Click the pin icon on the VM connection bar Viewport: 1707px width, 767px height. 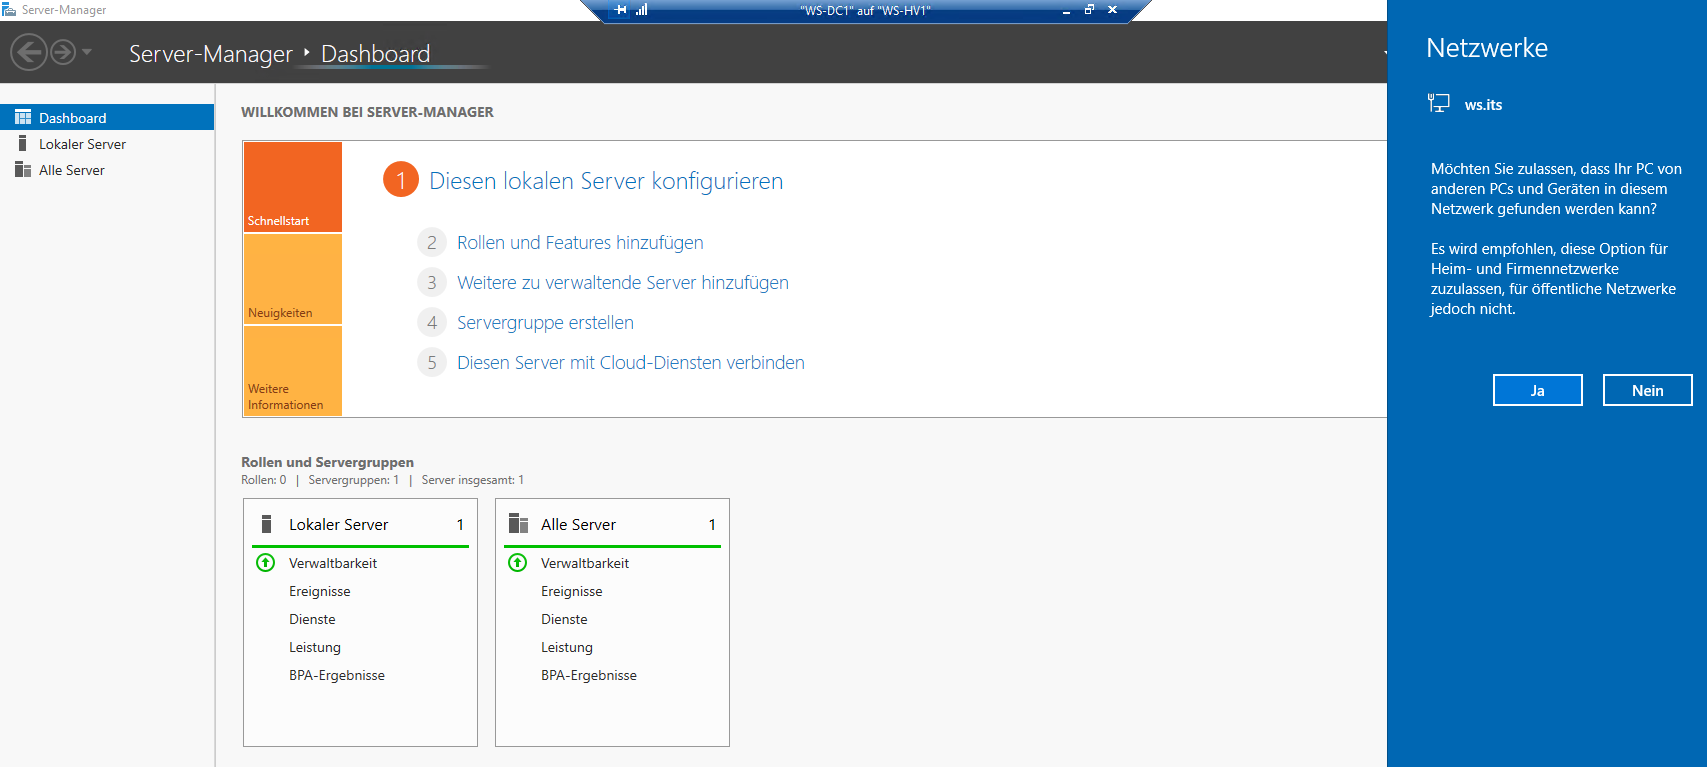[x=621, y=10]
